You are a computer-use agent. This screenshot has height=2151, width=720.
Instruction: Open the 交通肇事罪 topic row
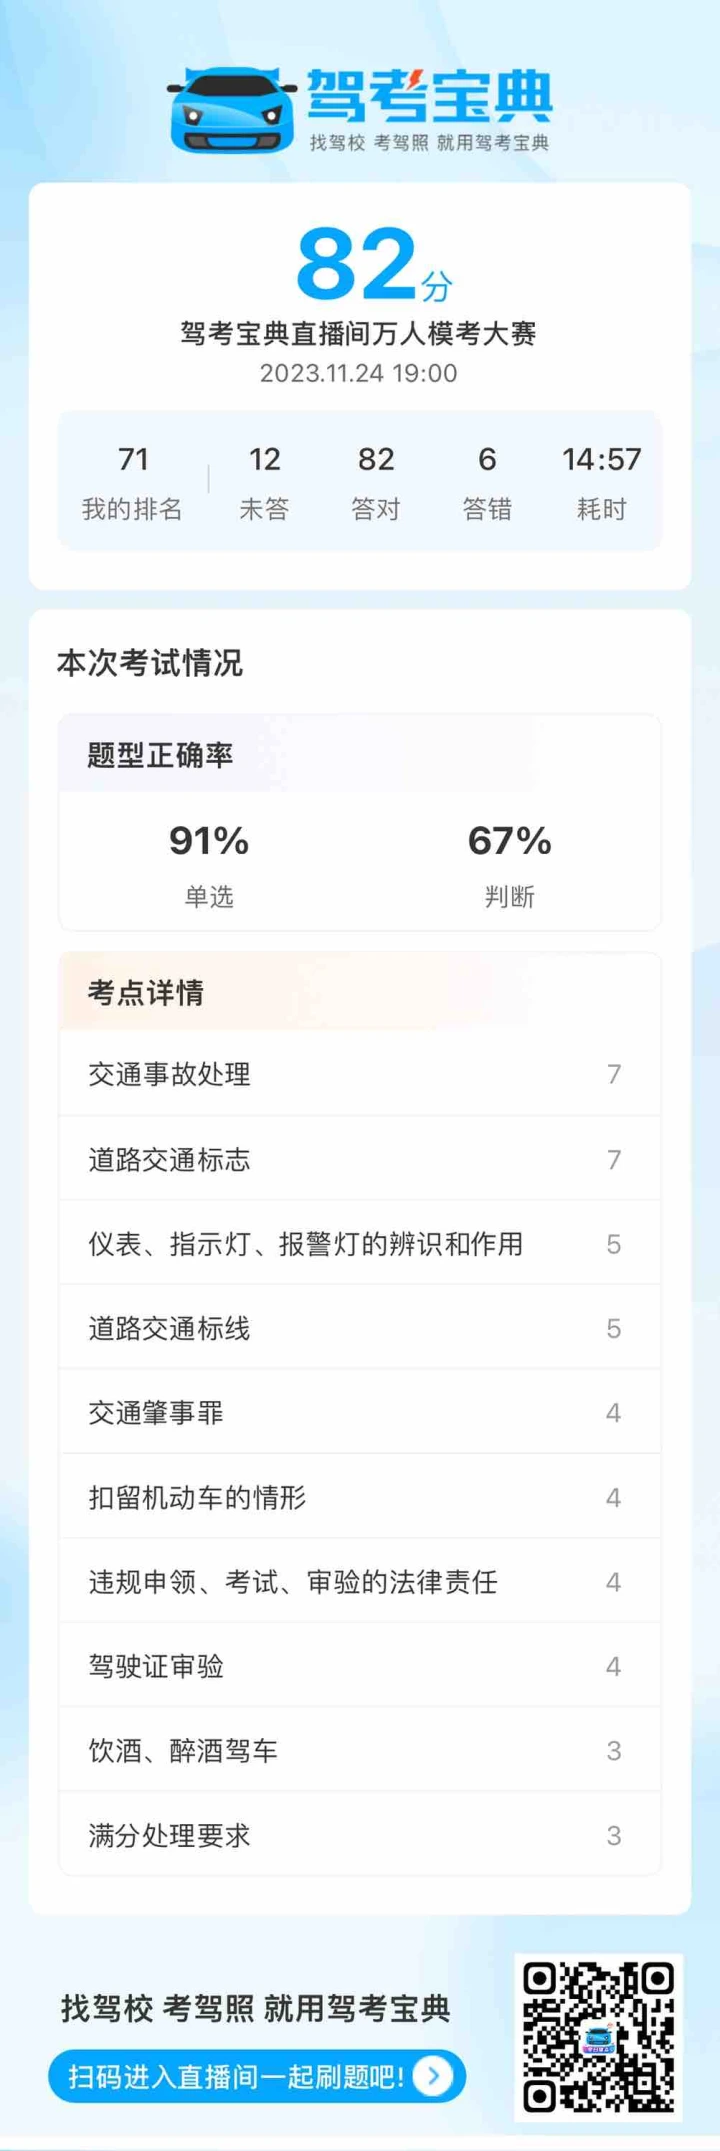pos(360,1412)
